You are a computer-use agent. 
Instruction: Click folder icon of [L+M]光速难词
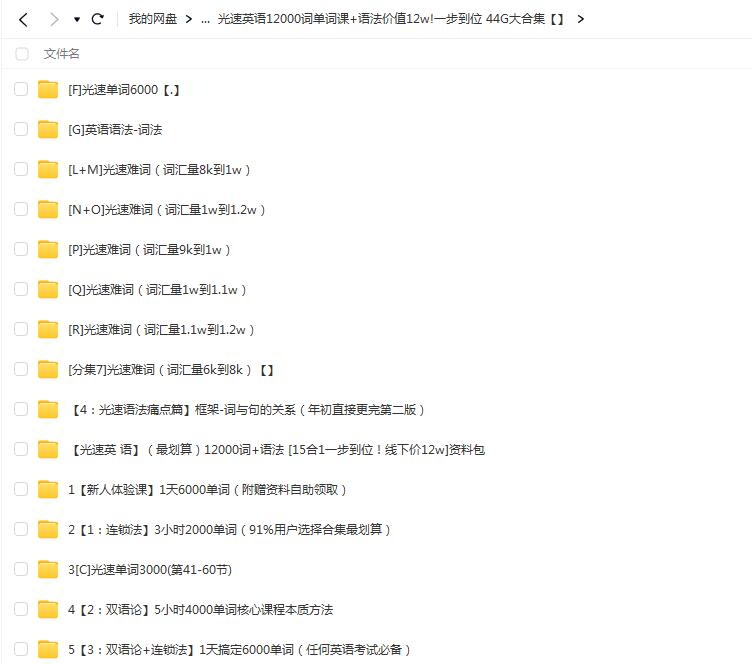[48, 169]
